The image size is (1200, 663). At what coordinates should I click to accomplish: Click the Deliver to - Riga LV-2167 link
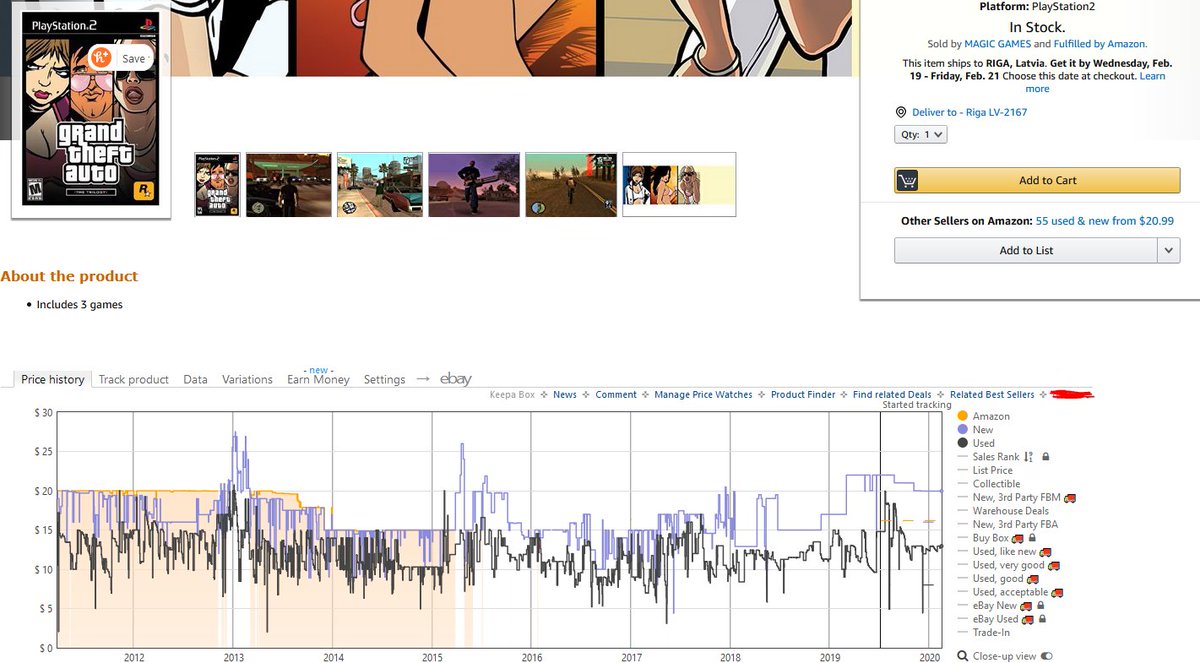click(x=969, y=112)
